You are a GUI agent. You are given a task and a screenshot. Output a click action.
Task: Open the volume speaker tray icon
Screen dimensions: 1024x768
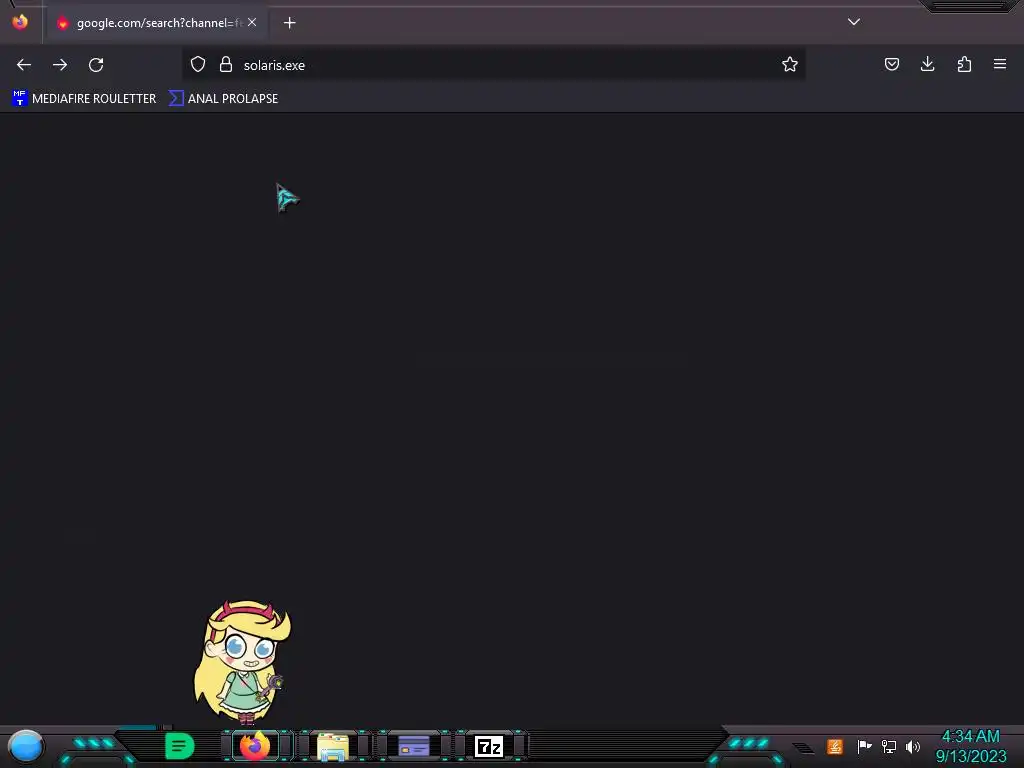pyautogui.click(x=913, y=746)
